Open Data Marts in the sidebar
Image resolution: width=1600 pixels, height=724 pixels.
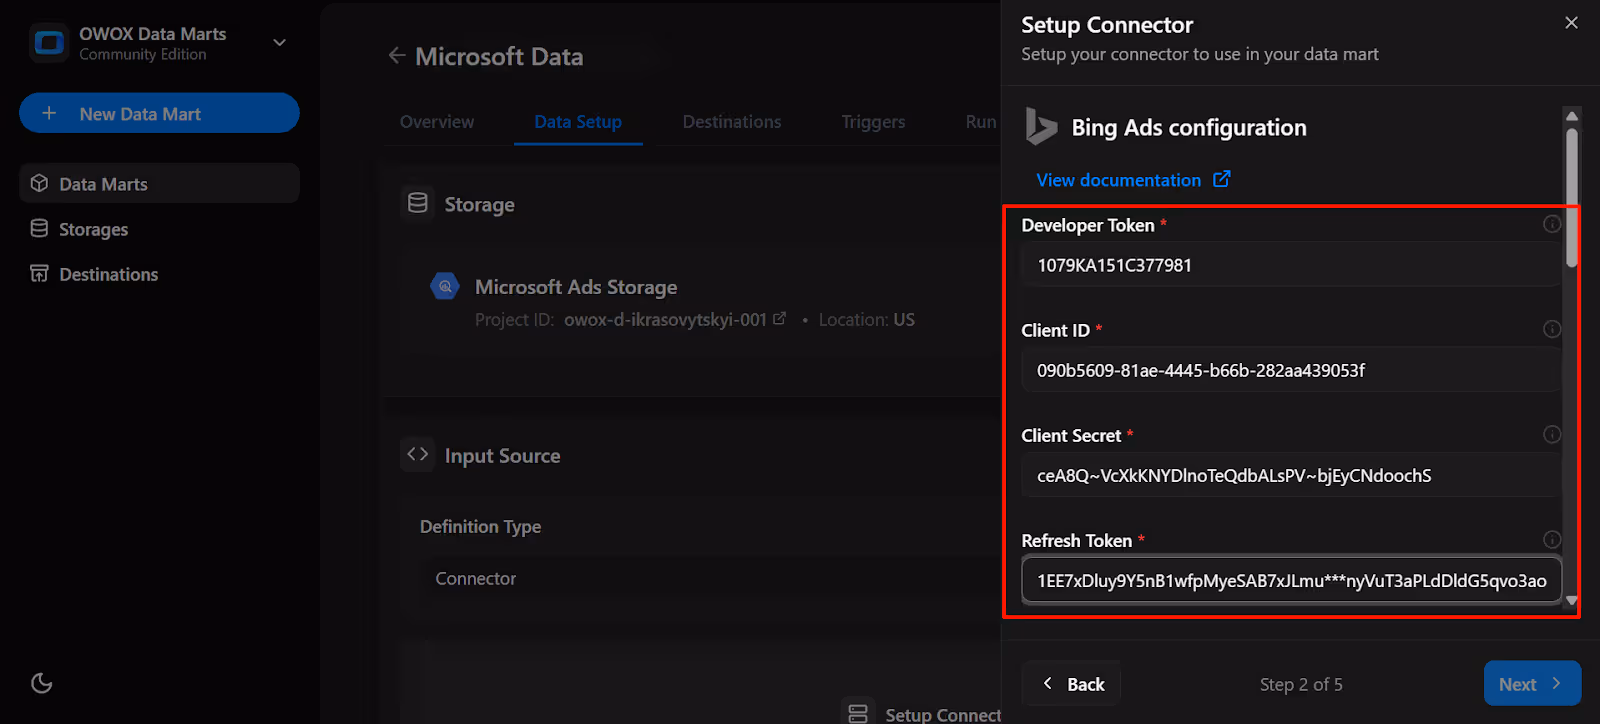click(x=159, y=183)
